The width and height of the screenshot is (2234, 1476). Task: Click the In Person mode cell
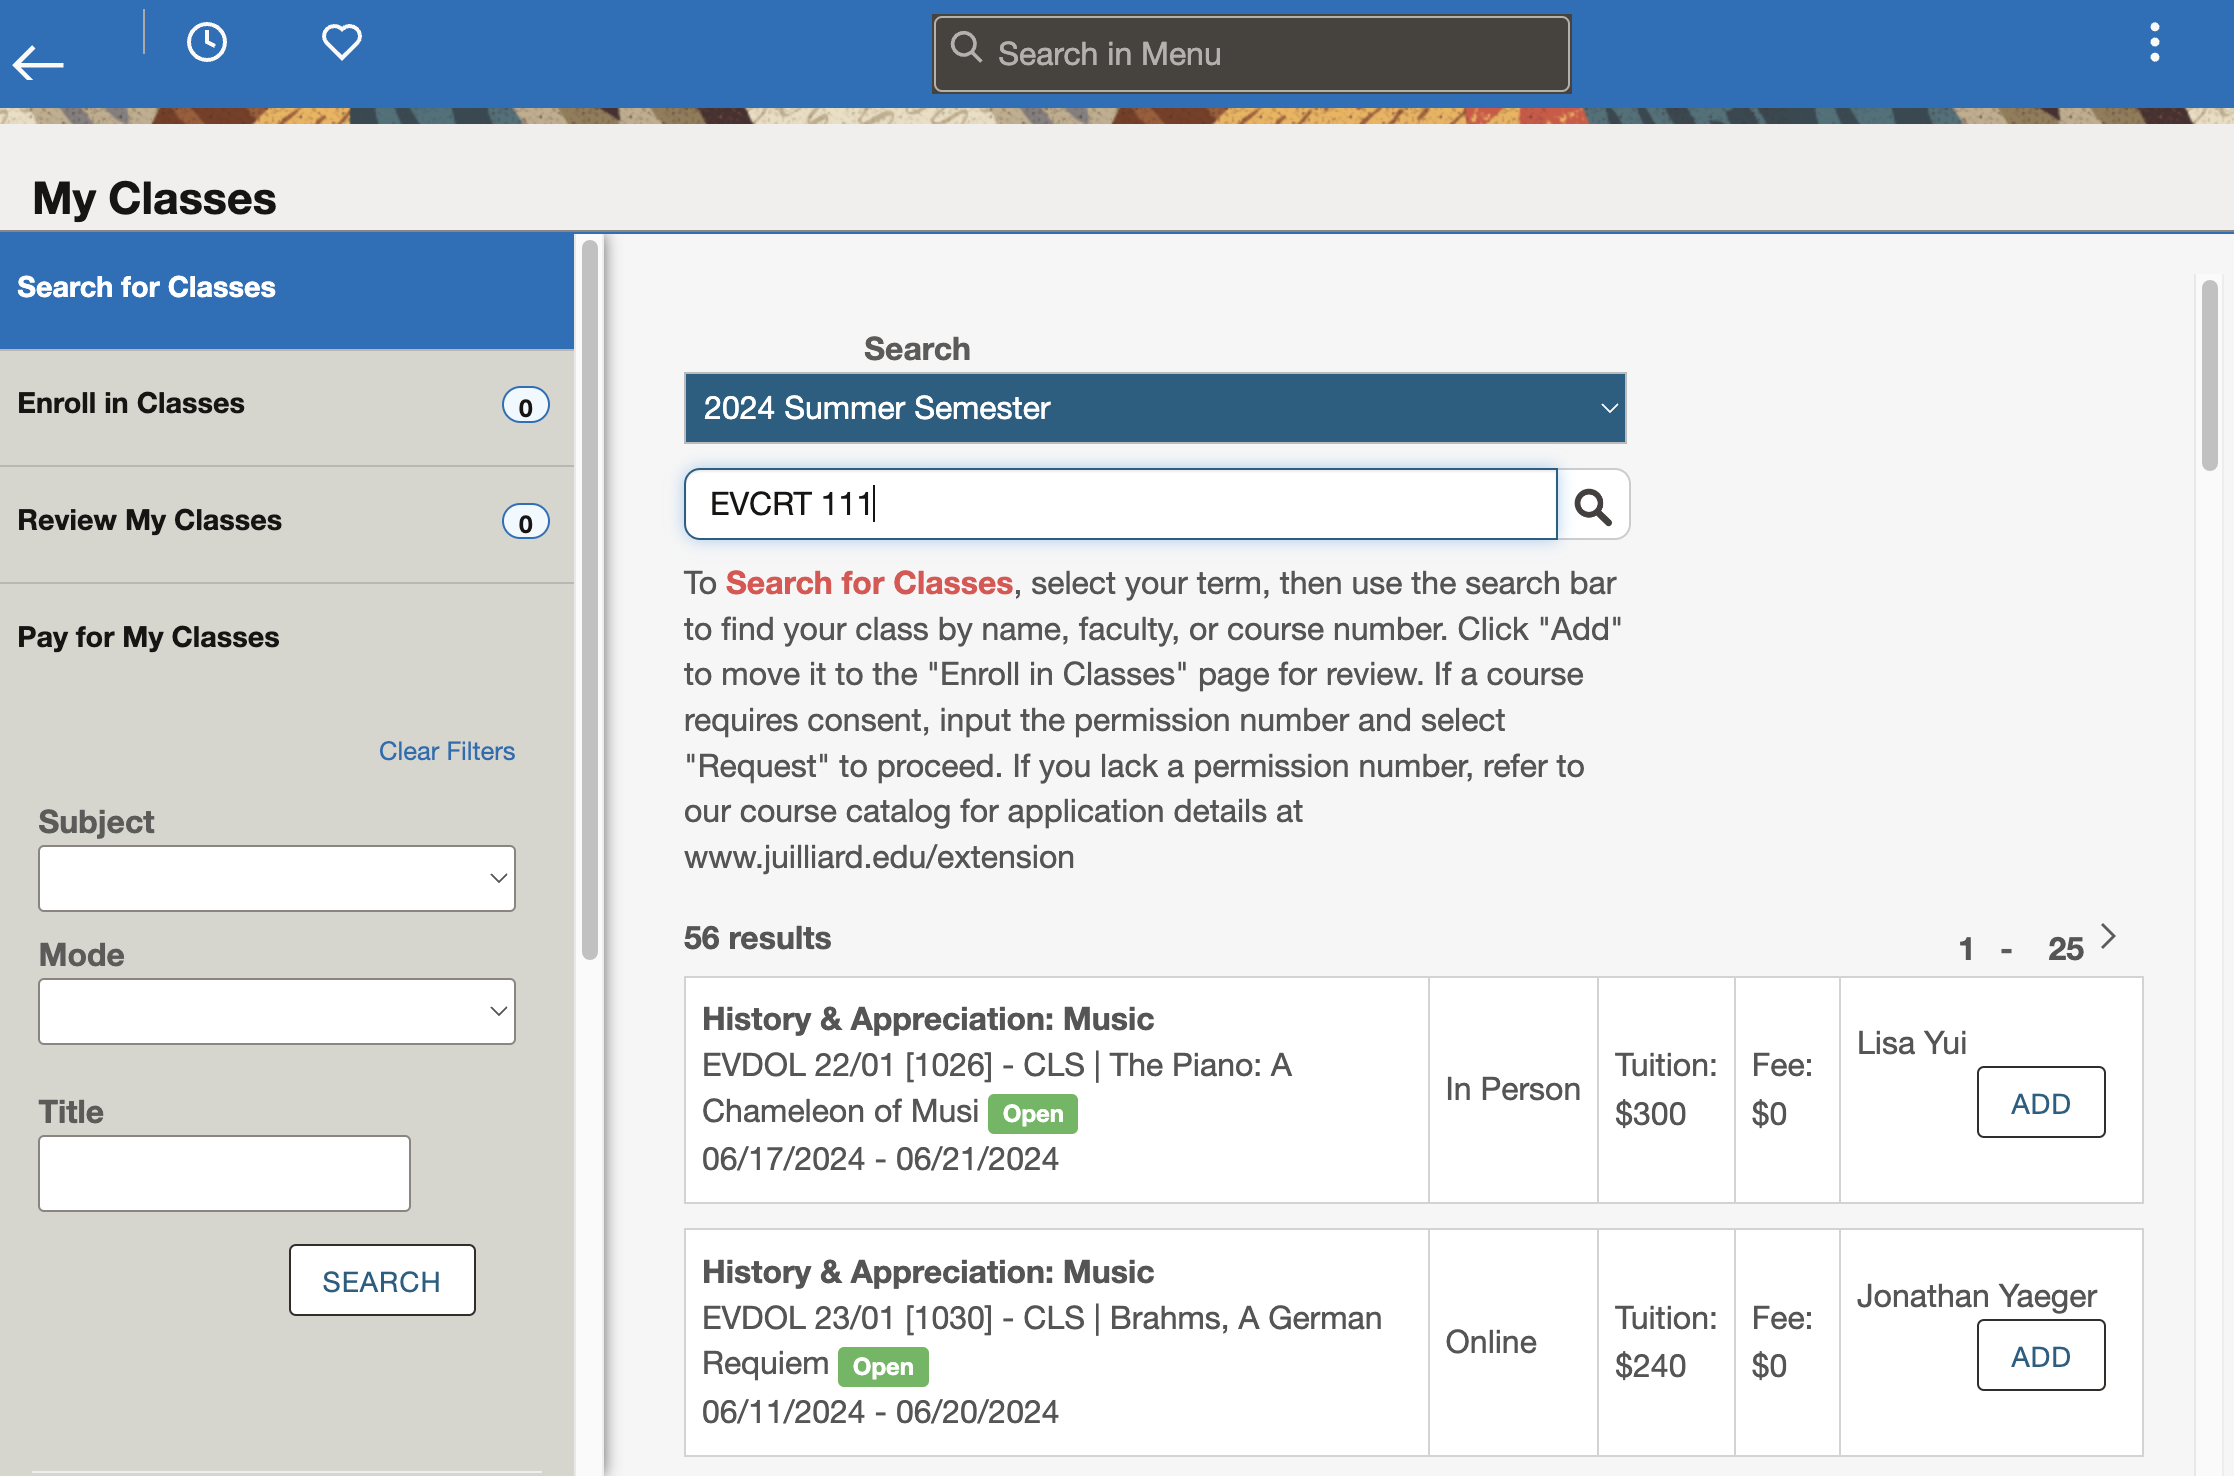pyautogui.click(x=1513, y=1089)
